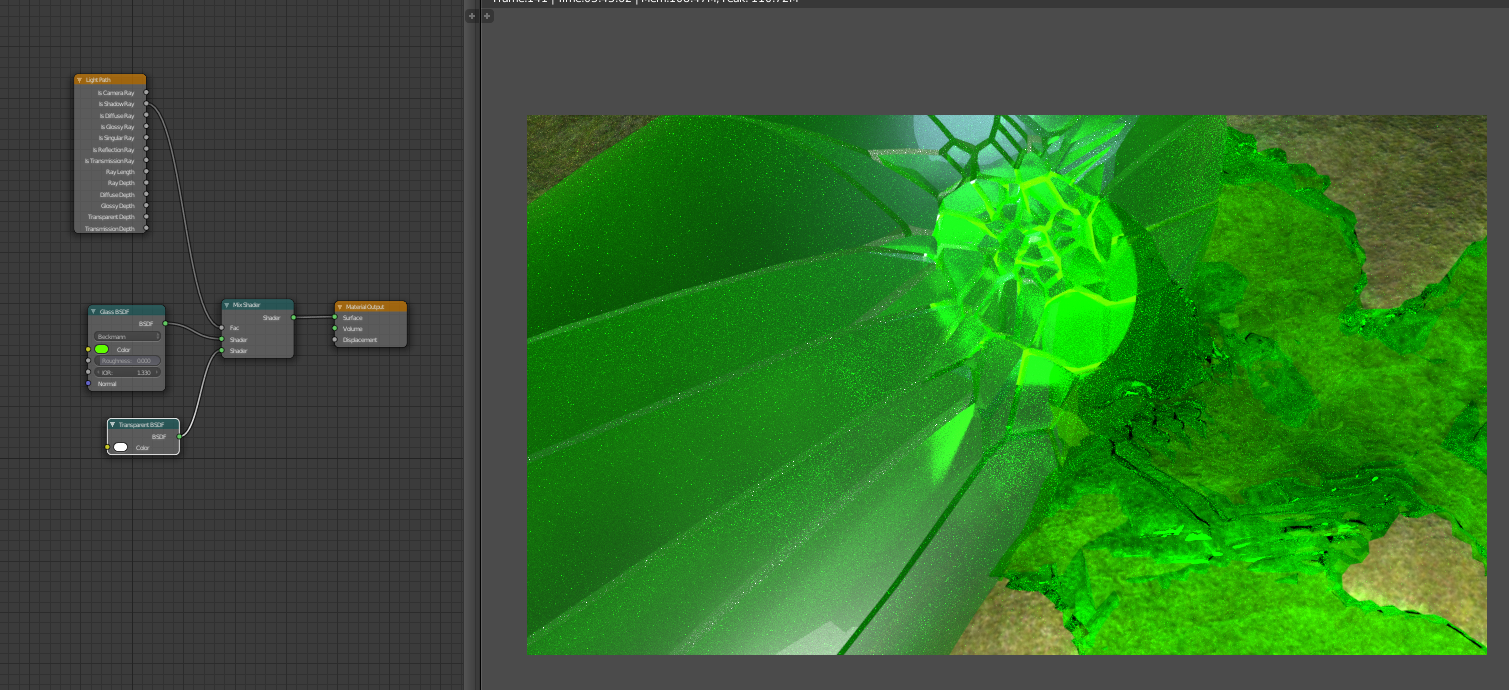Click the Is Camera Ray output socket
The width and height of the screenshot is (1509, 690).
point(146,92)
